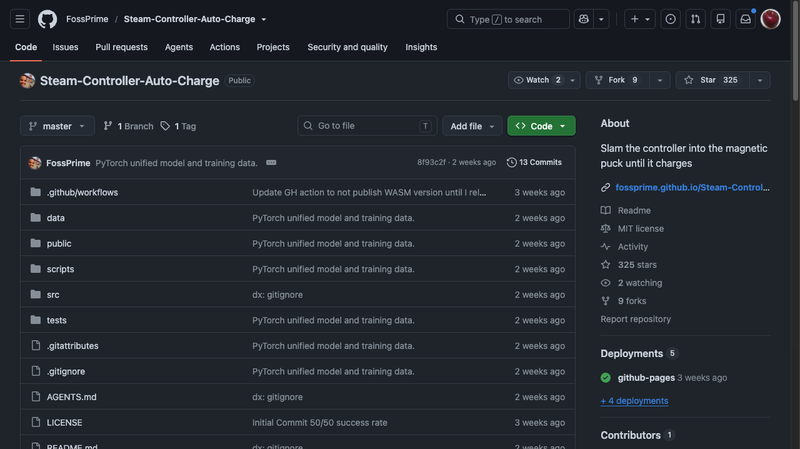Switch to Actions tab

tap(224, 47)
